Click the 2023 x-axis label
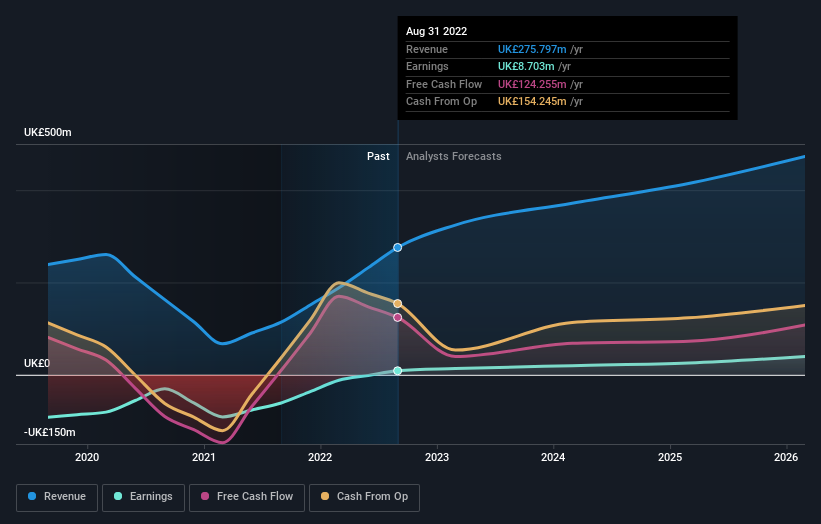 (437, 457)
